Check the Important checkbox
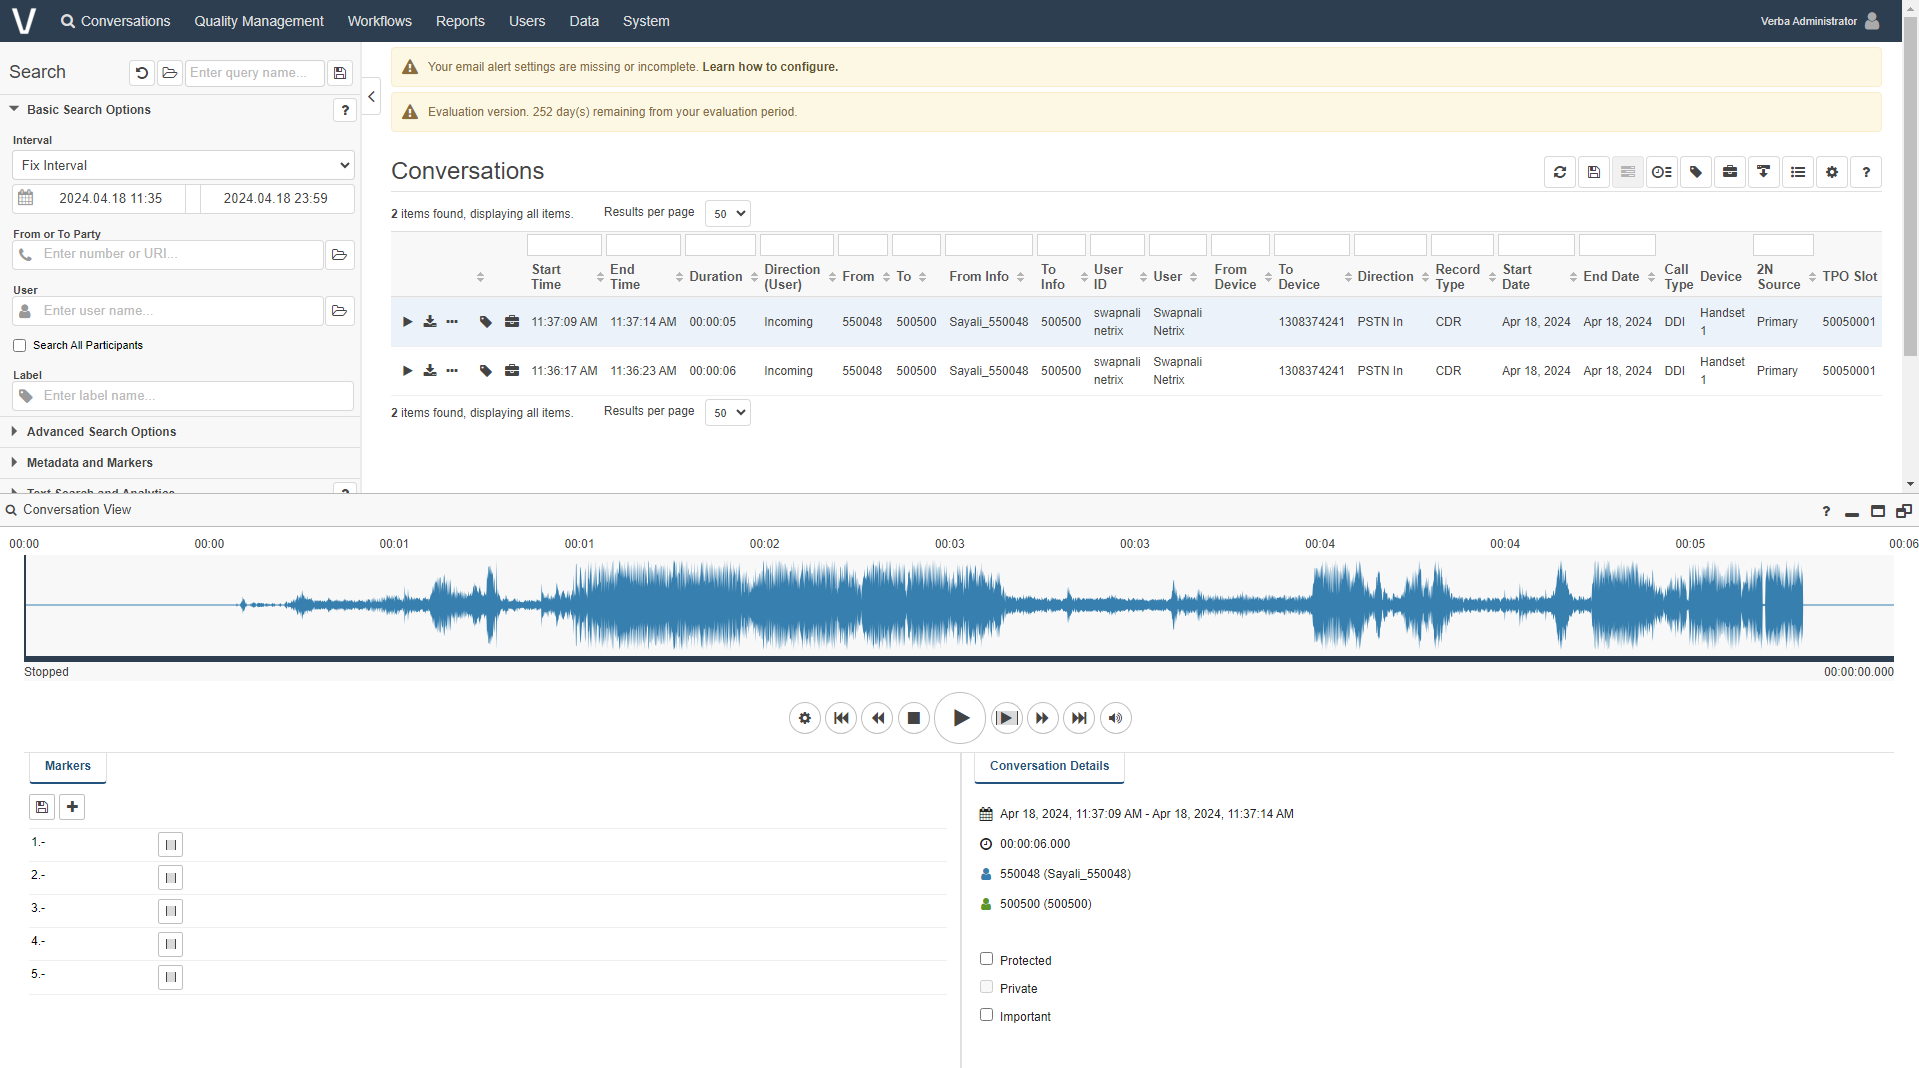Screen dimensions: 1919x1068 987,1015
